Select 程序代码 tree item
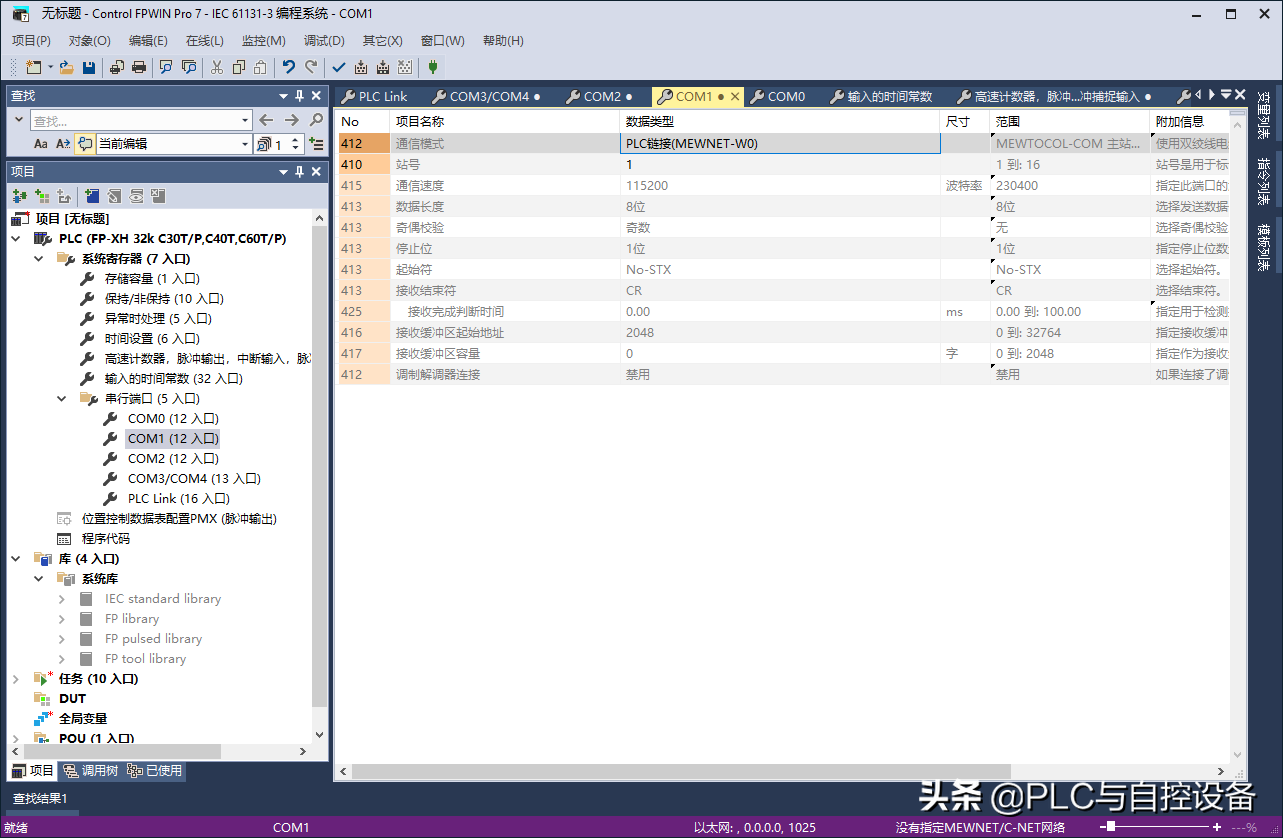Image resolution: width=1283 pixels, height=838 pixels. click(106, 539)
